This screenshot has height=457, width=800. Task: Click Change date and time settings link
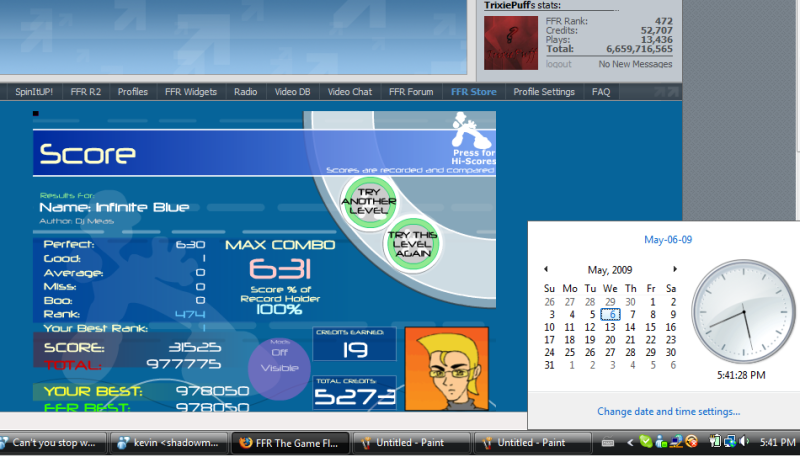(x=668, y=411)
